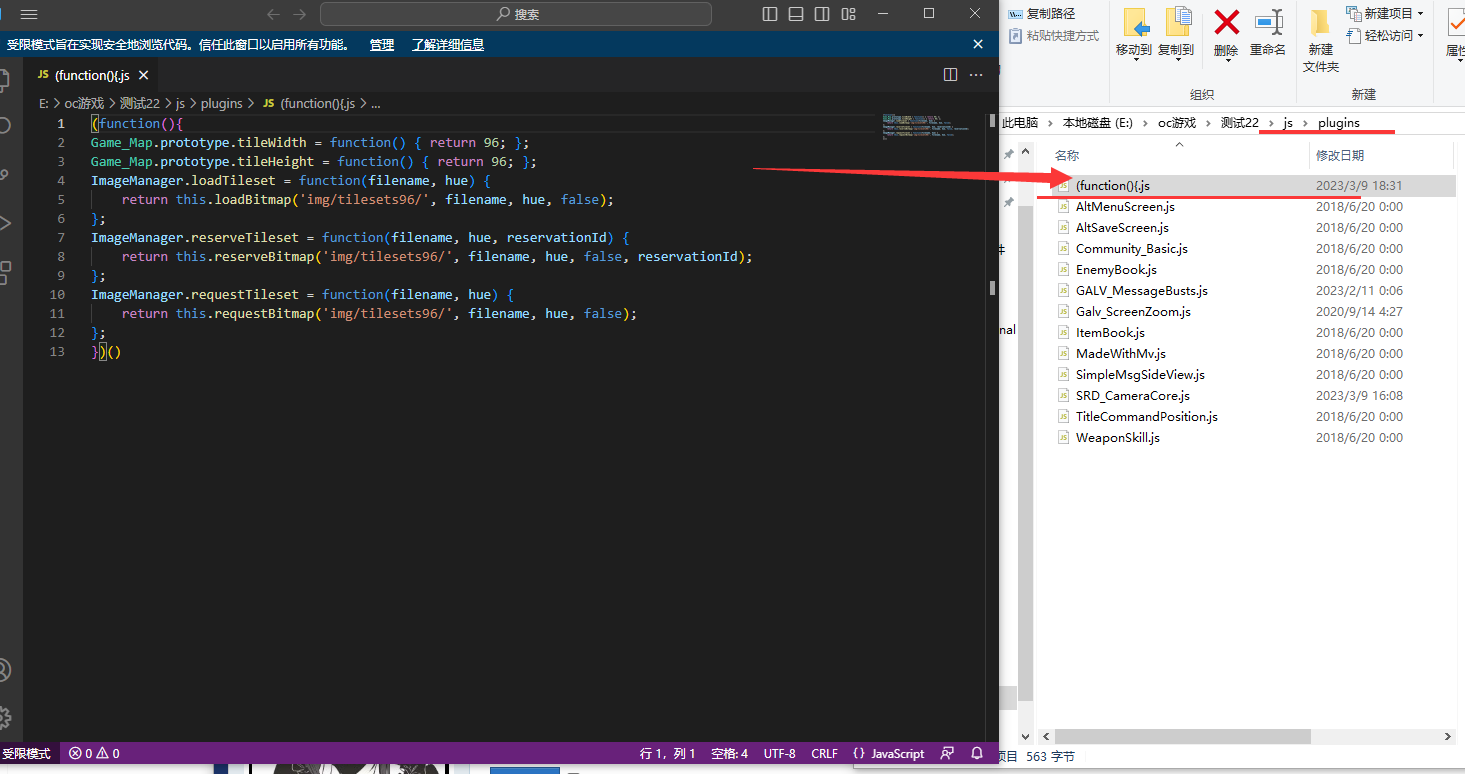Click 本地磁盘 (E:) in the address bar
The height and width of the screenshot is (774, 1465).
coord(1098,123)
